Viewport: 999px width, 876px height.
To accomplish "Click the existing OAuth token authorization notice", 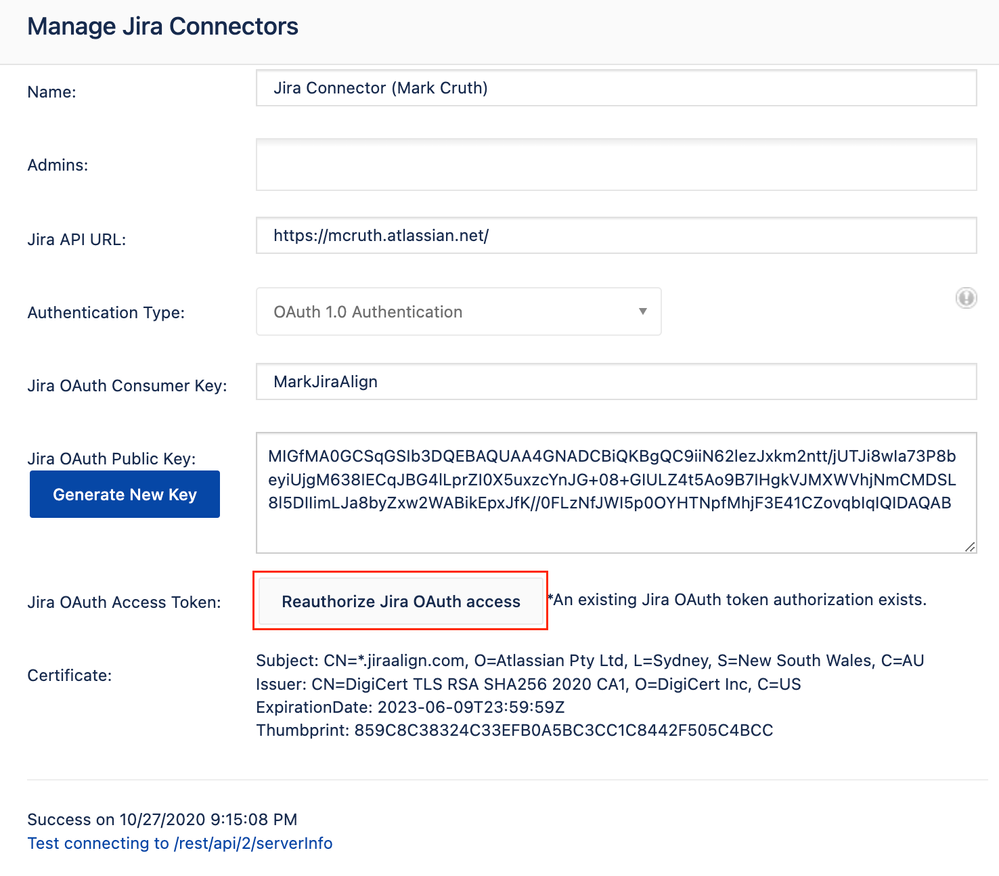I will (737, 600).
